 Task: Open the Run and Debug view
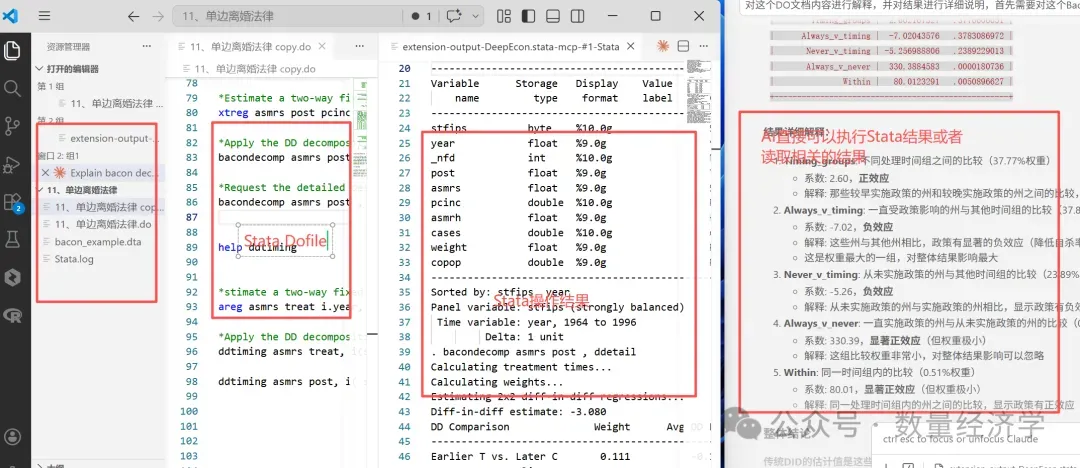tap(12, 164)
